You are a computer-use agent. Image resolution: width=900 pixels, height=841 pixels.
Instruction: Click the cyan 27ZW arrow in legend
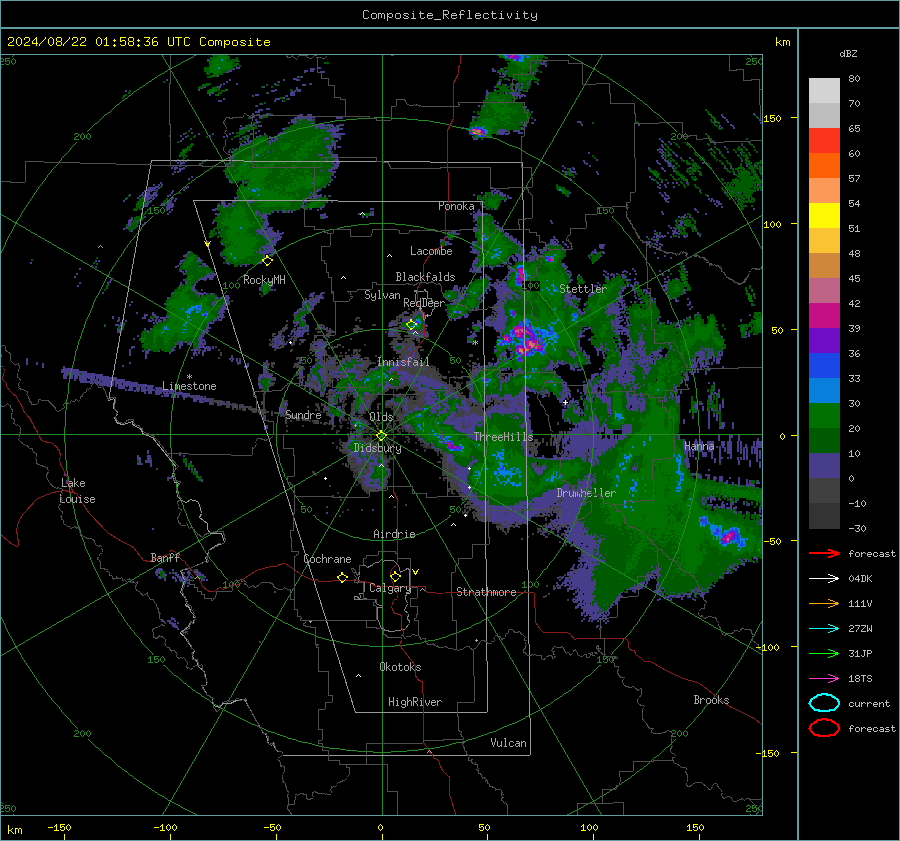coord(824,629)
